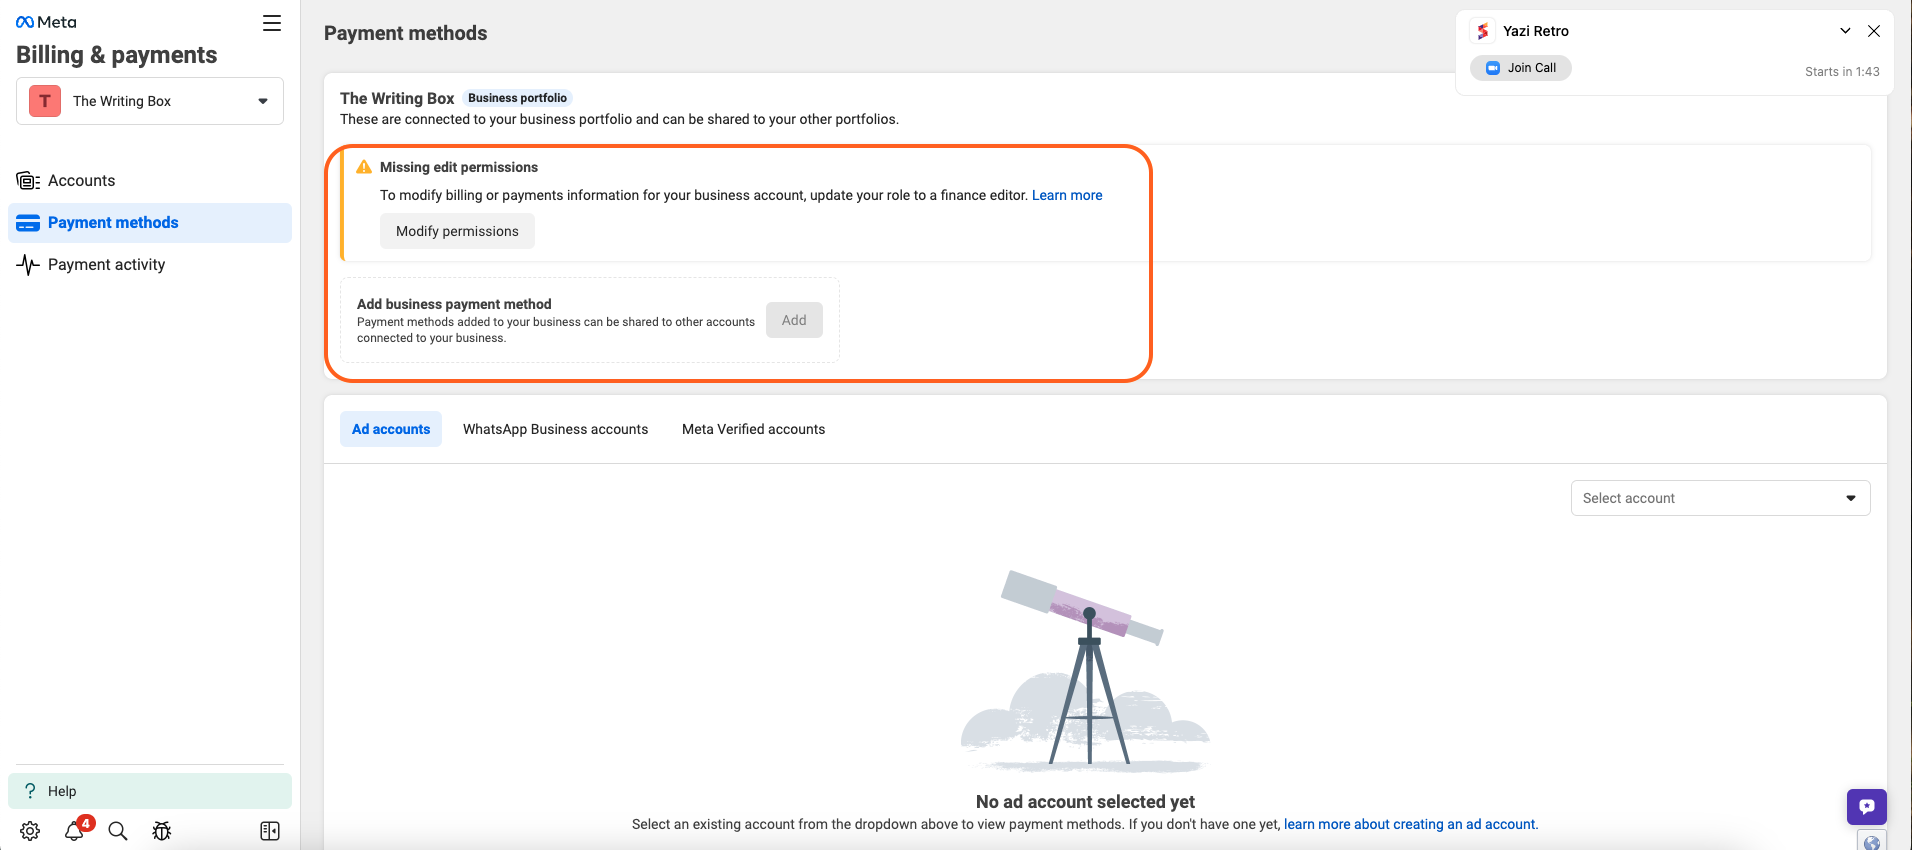Open the Select account dropdown

coord(1720,498)
